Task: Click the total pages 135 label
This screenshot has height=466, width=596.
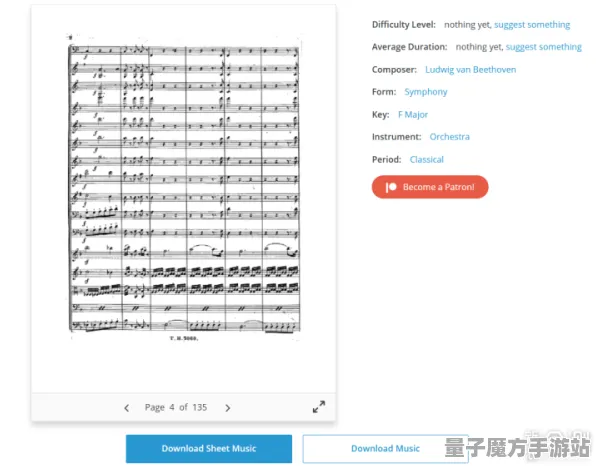Action: [200, 407]
